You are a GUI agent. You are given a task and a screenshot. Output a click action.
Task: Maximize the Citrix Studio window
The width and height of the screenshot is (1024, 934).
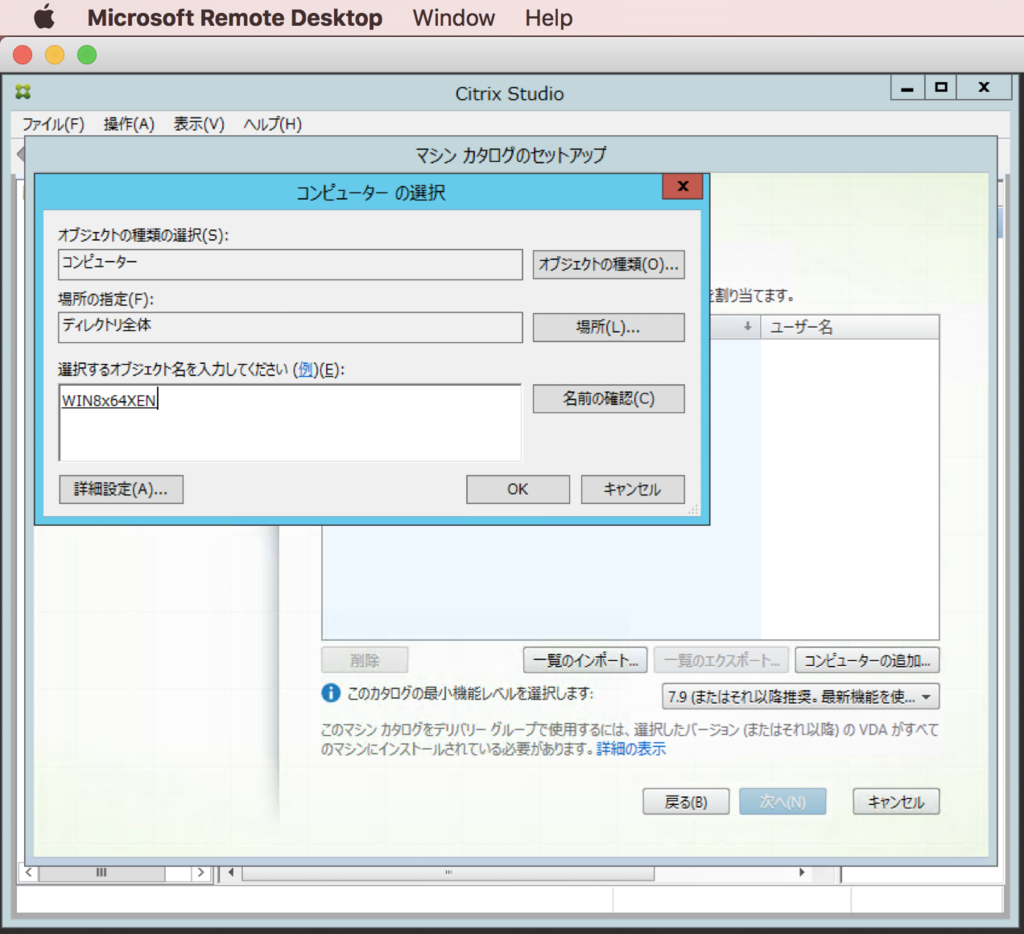point(940,88)
